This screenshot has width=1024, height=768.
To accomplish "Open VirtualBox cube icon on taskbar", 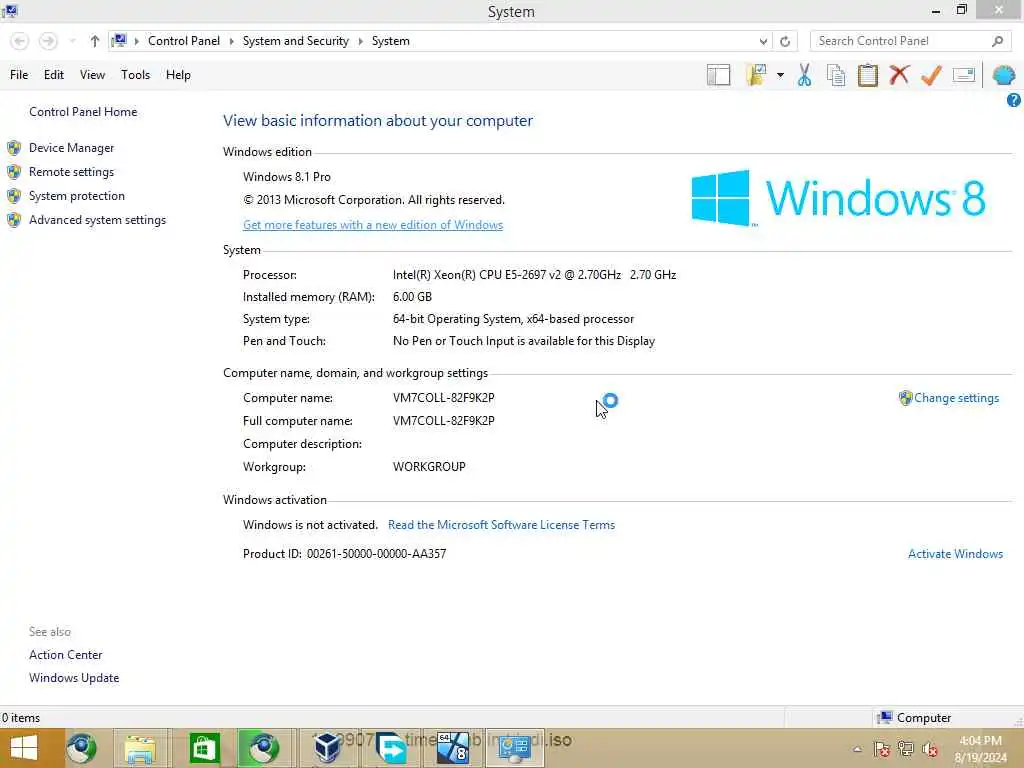I will point(327,748).
